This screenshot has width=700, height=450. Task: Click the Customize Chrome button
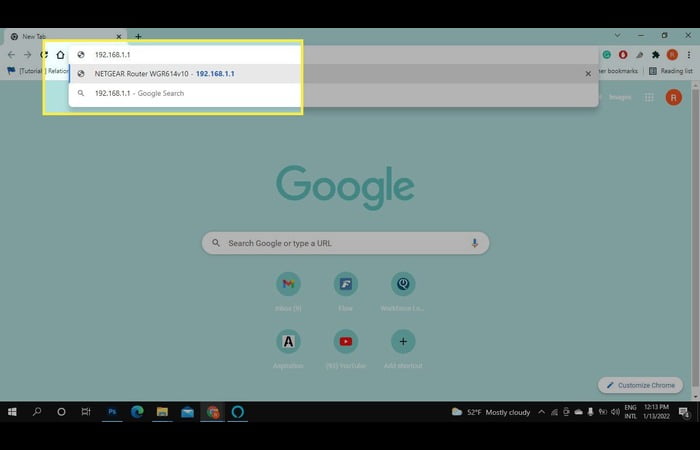point(640,385)
